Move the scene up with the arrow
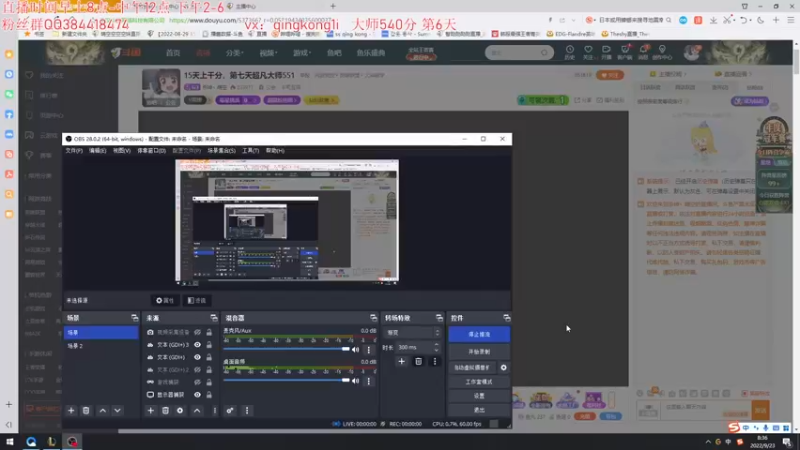This screenshot has height=450, width=800. click(103, 411)
